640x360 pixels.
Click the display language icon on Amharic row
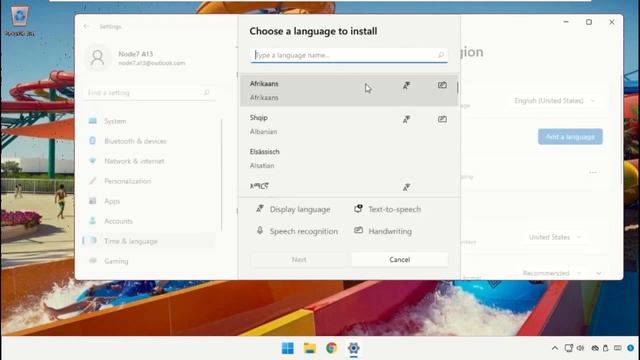(x=406, y=187)
